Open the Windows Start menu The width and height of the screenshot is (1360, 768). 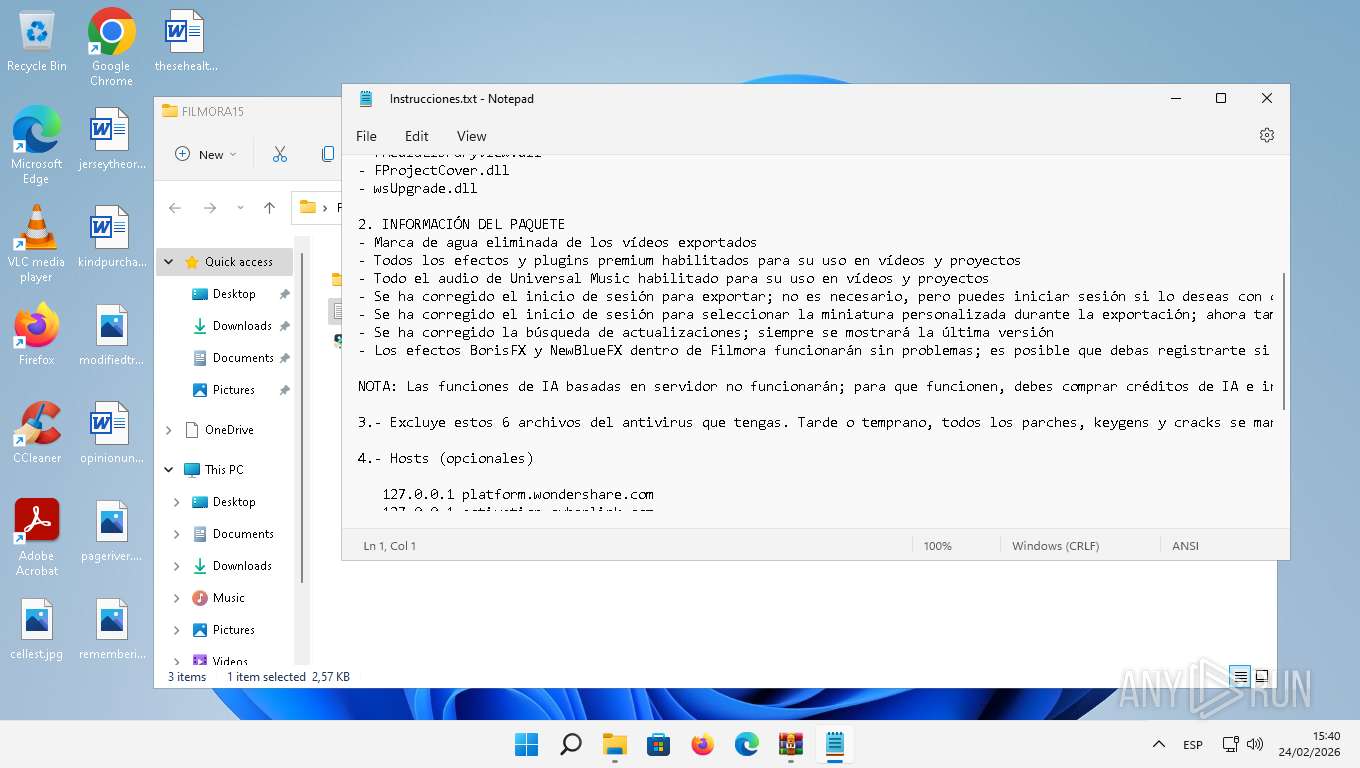526,744
